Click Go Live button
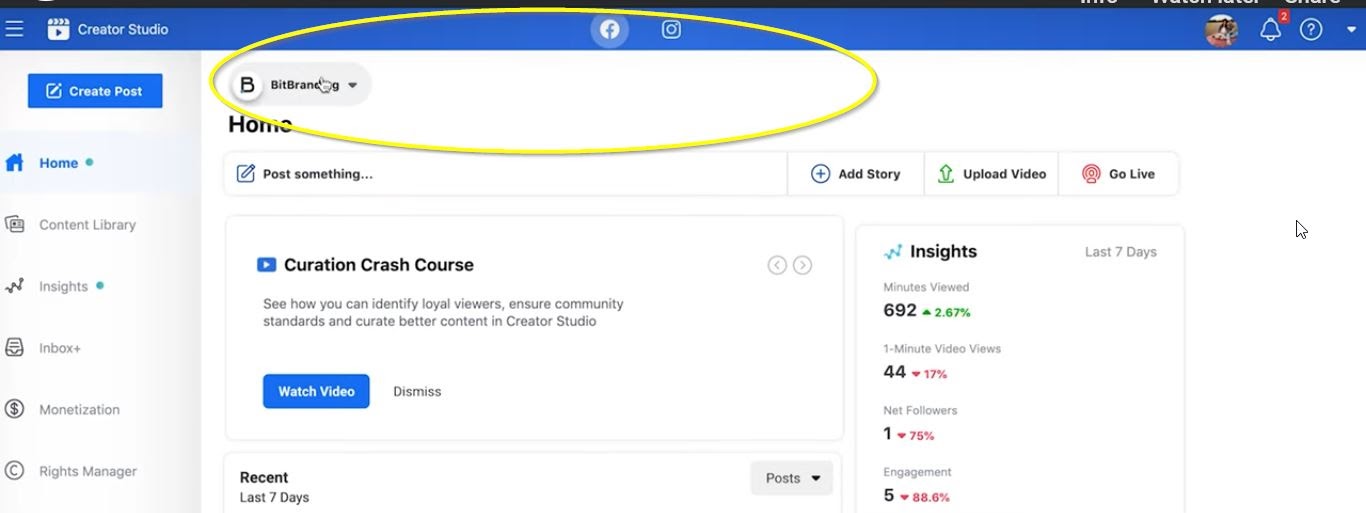The width and height of the screenshot is (1366, 513). [1118, 174]
